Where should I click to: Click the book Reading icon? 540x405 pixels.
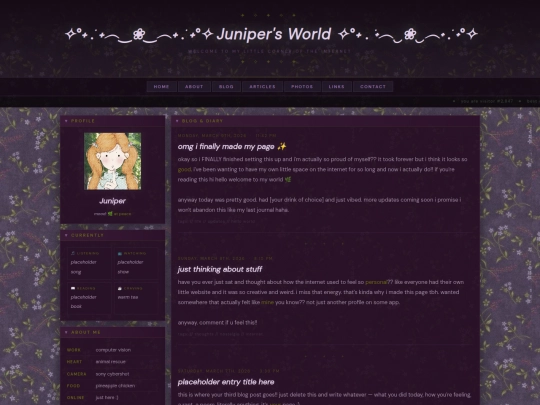73,288
